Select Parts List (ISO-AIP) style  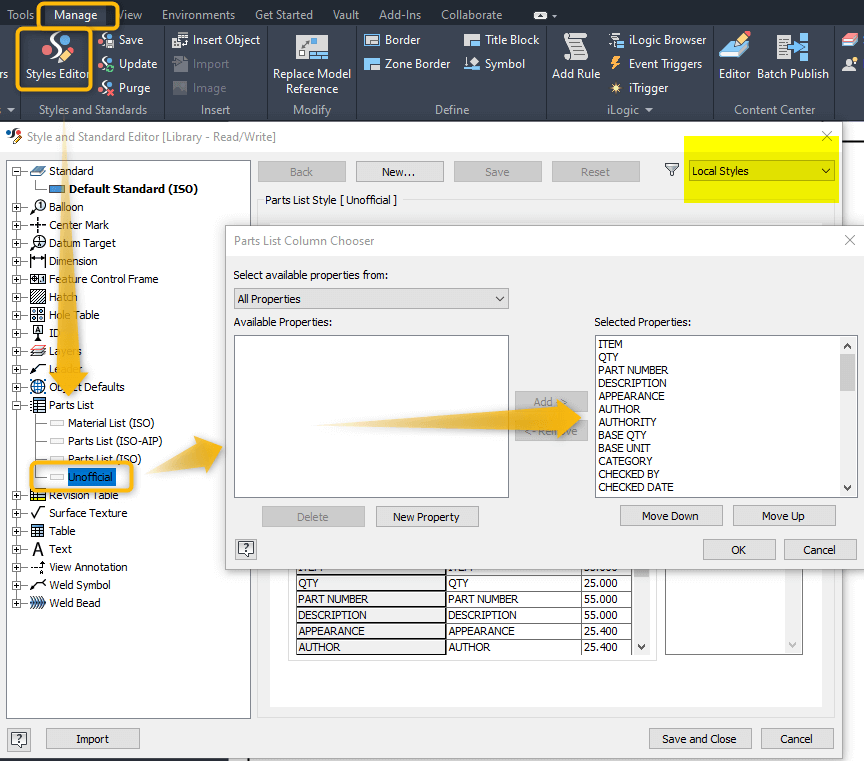(x=115, y=441)
